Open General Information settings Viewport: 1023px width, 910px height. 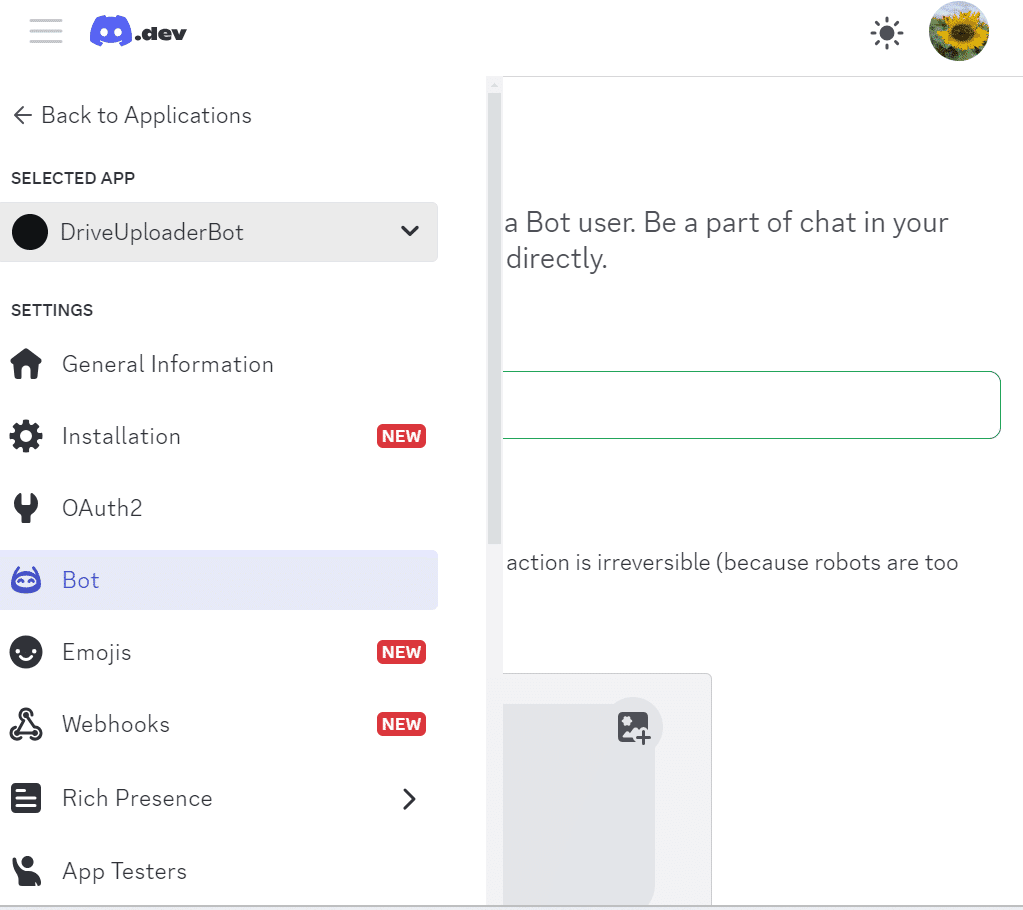point(219,364)
